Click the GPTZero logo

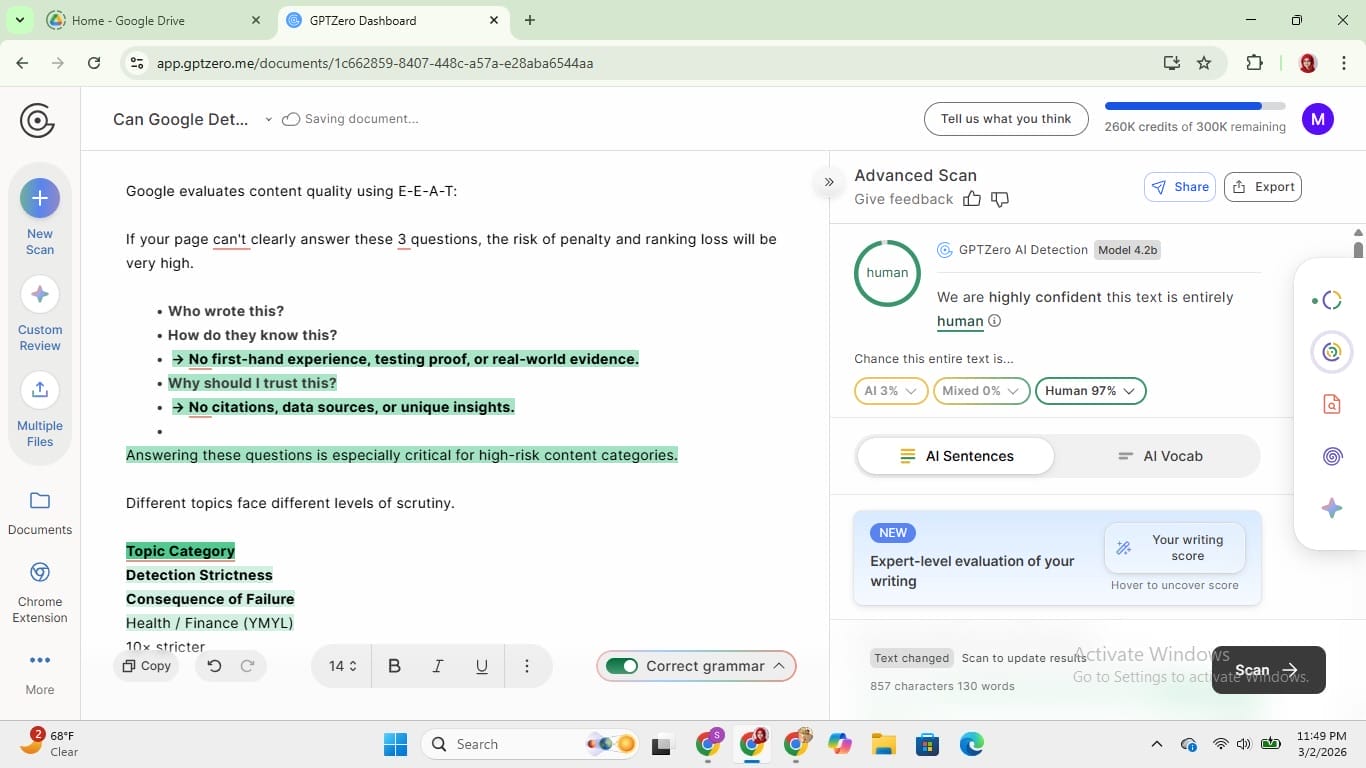pyautogui.click(x=37, y=120)
